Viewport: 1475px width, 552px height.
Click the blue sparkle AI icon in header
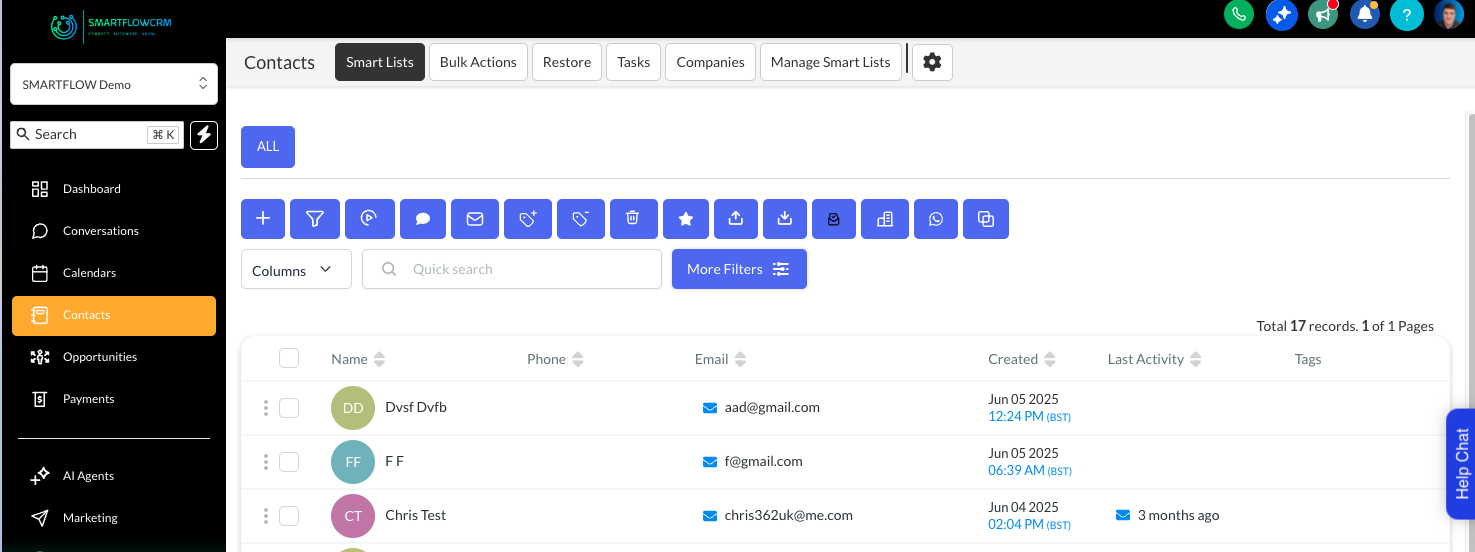(1281, 15)
